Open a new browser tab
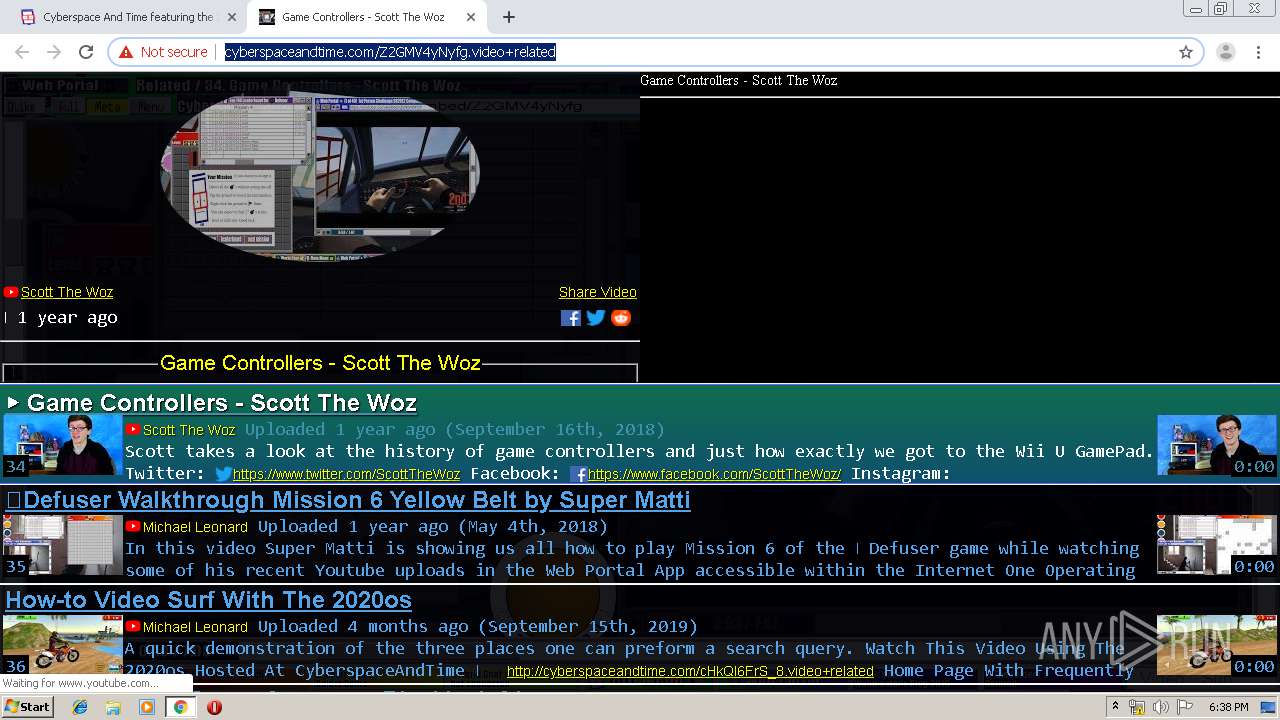 click(x=508, y=17)
